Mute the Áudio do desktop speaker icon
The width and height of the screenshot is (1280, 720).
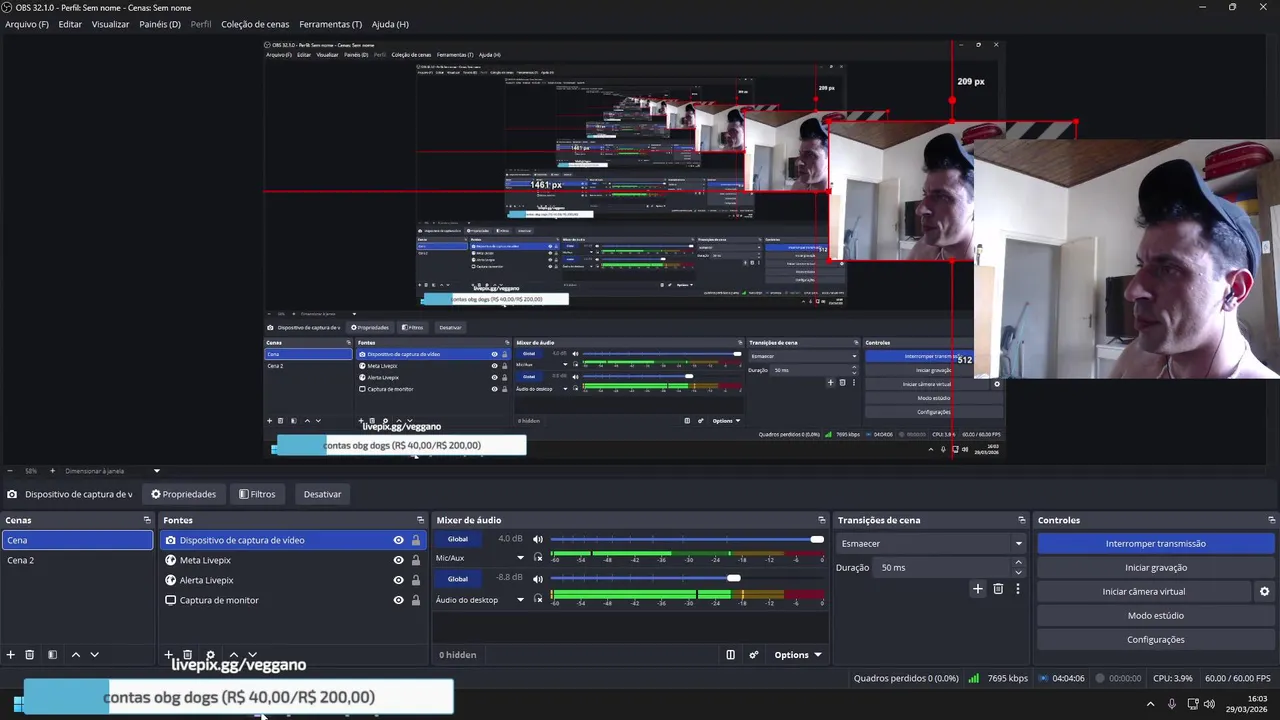pyautogui.click(x=538, y=578)
